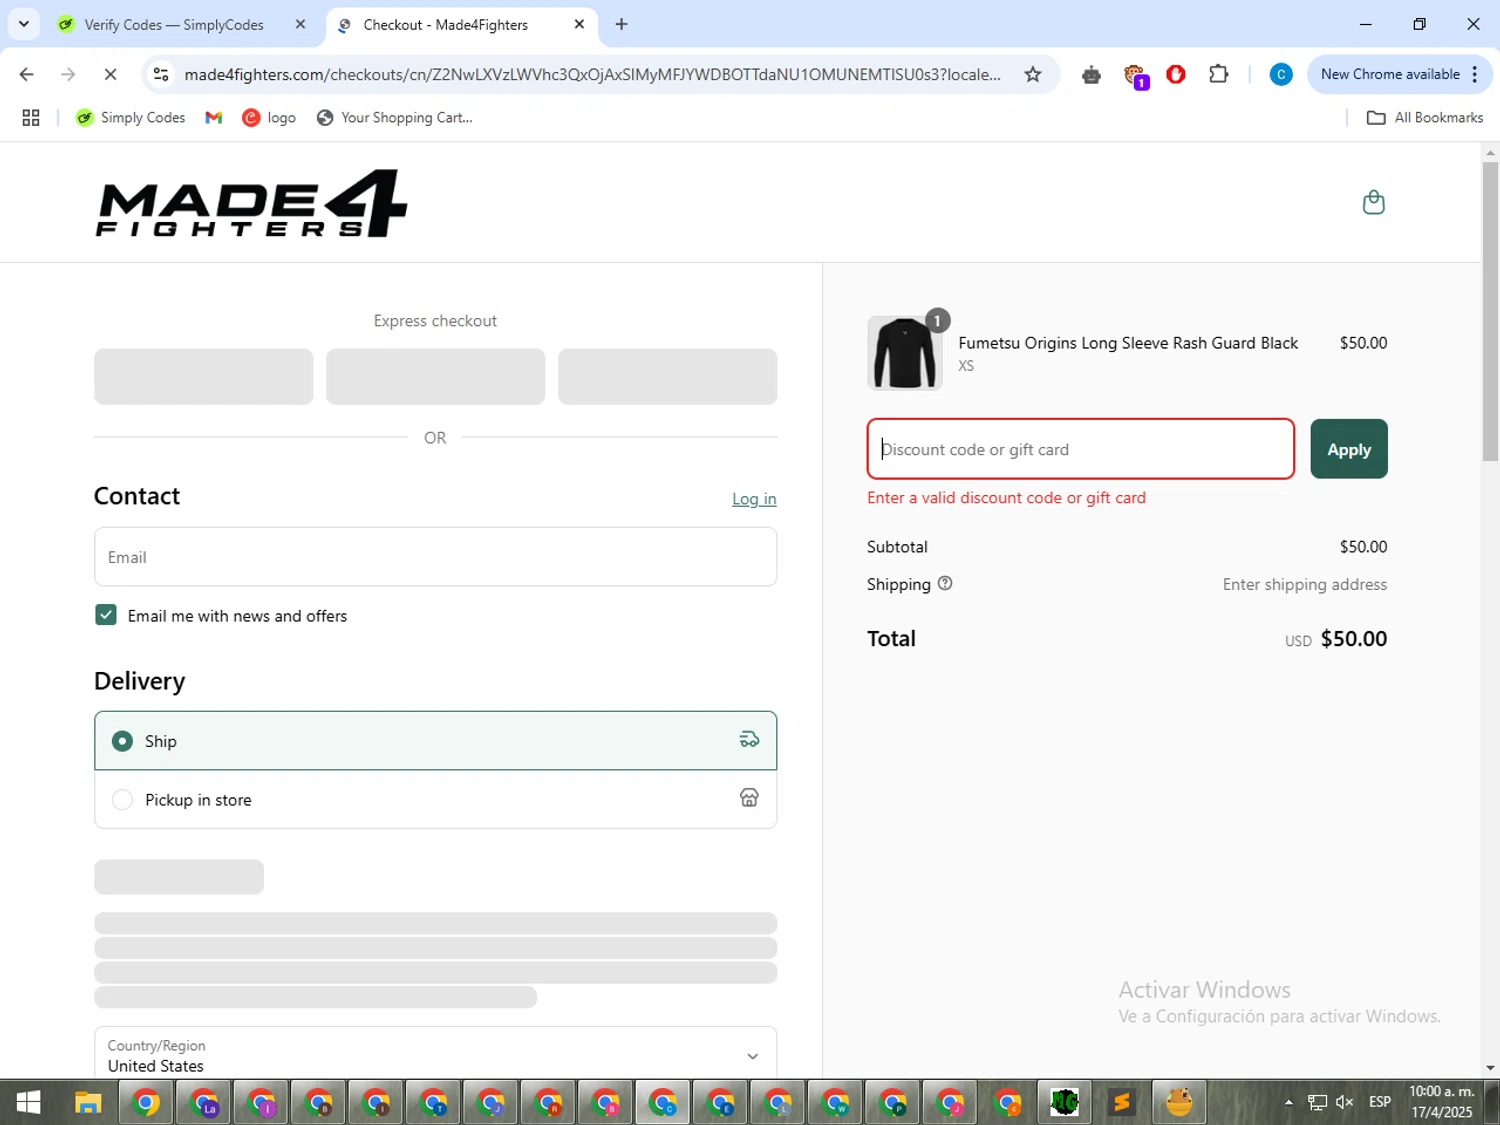Screen dimensions: 1500x1125
Task: Expand the Country/Region dropdown
Action: point(435,1054)
